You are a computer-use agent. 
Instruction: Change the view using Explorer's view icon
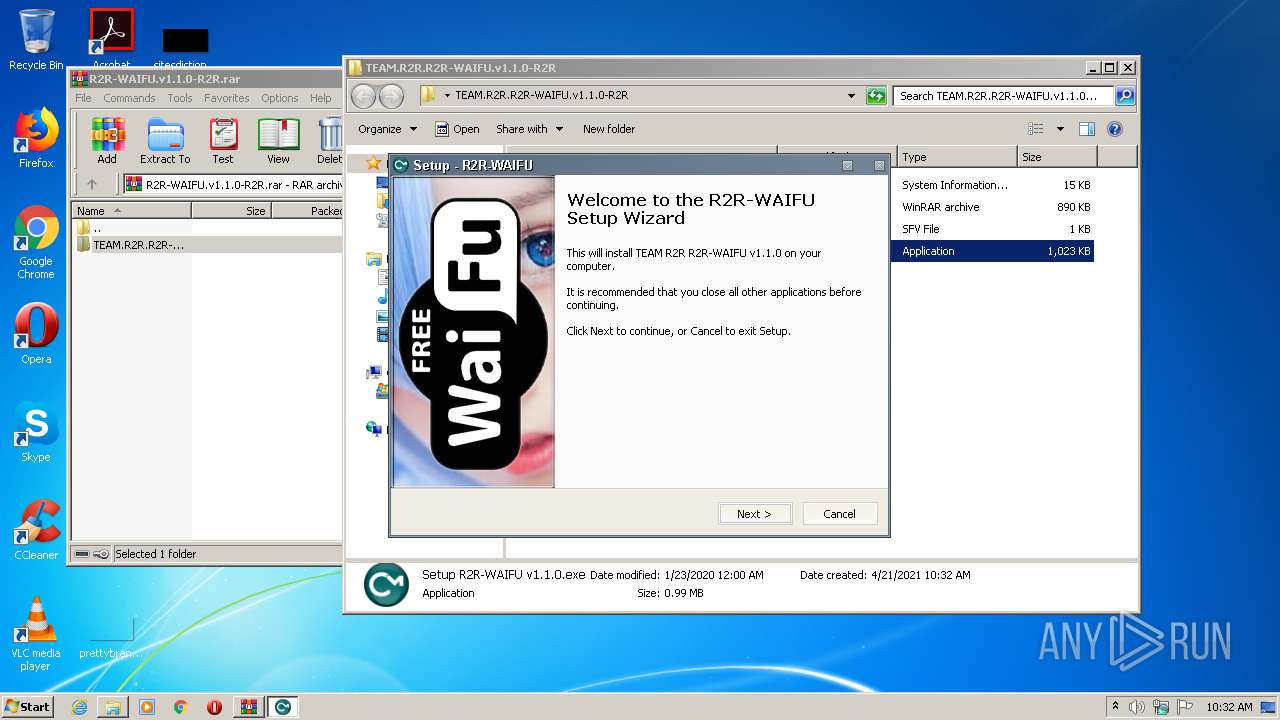pos(1036,129)
